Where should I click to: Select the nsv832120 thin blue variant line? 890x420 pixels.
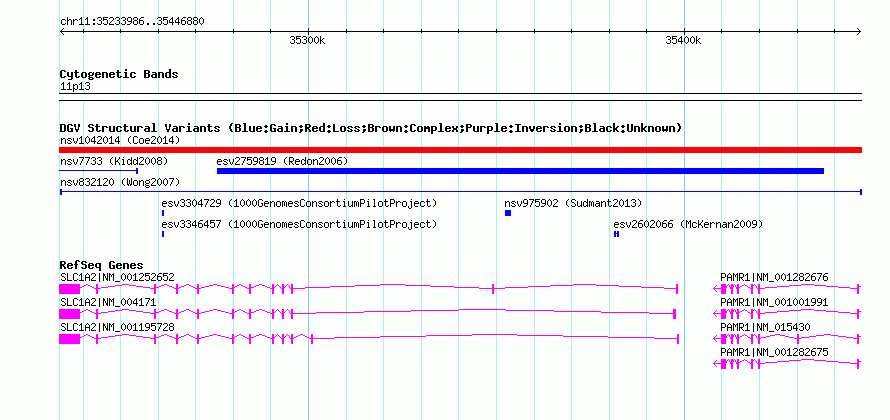460,192
